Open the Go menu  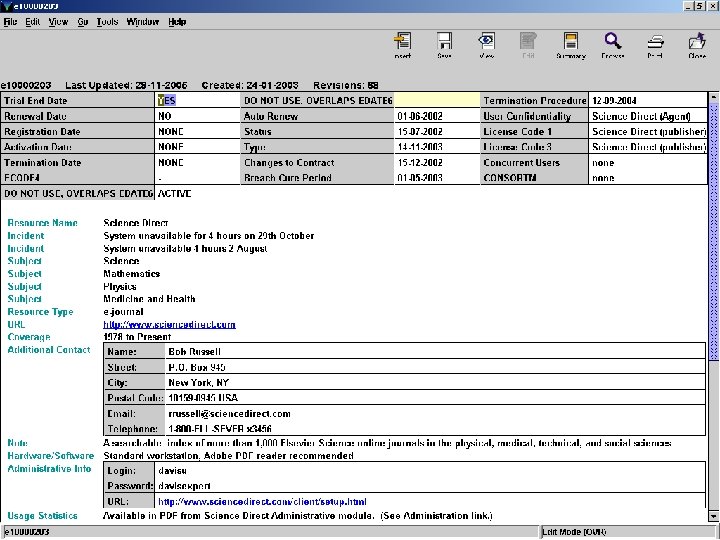[82, 21]
